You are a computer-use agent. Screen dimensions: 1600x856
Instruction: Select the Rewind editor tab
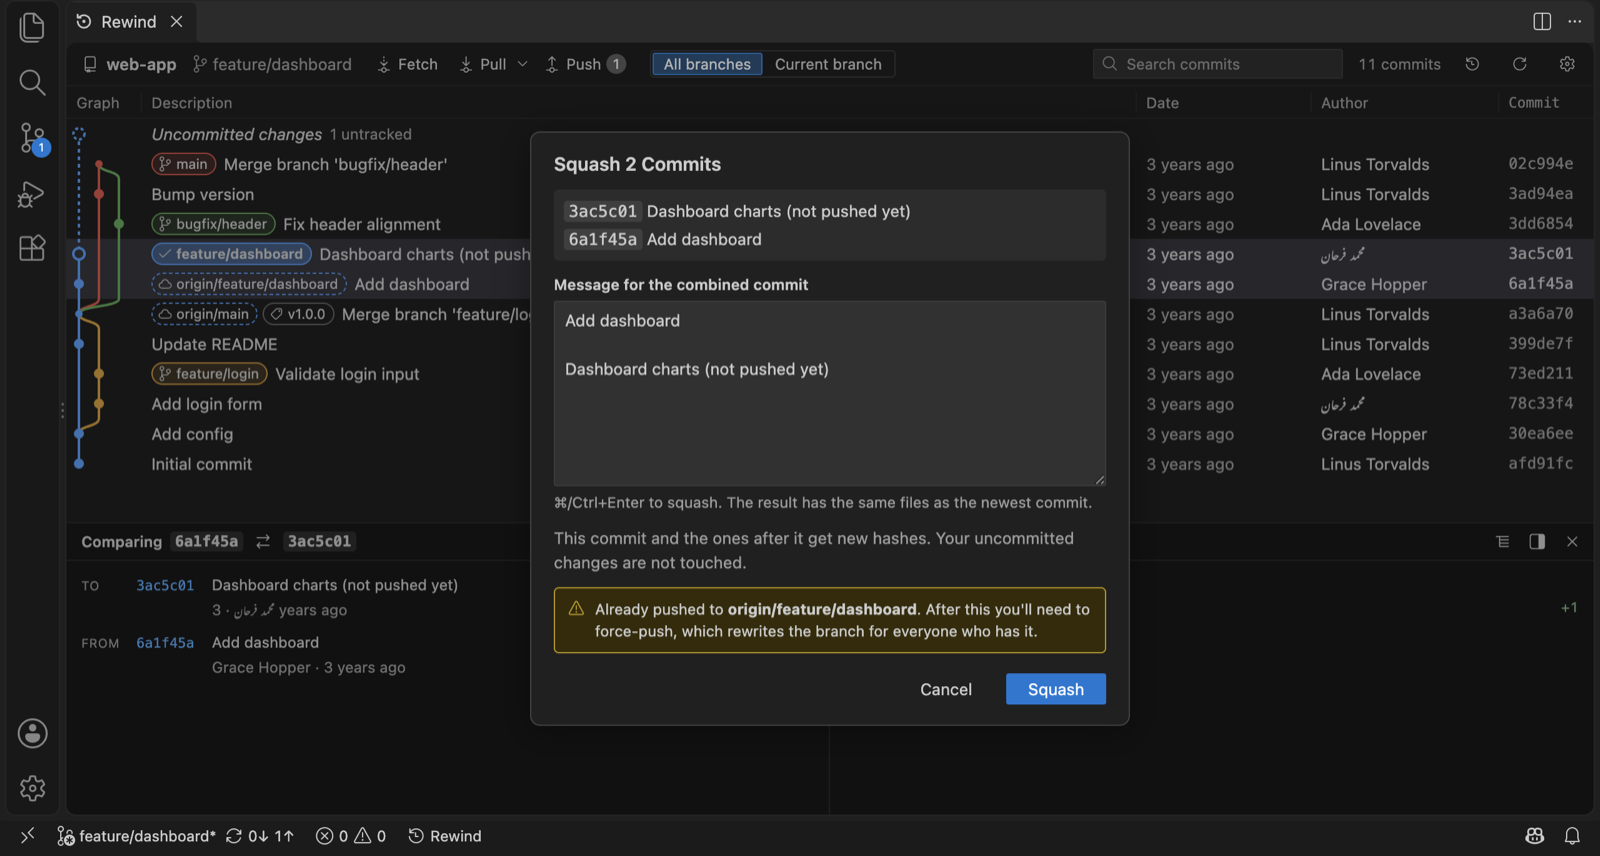pos(128,21)
